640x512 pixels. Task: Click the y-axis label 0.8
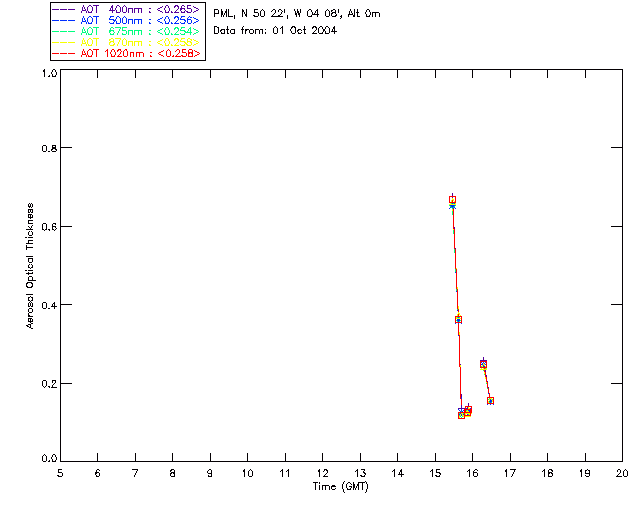49,148
